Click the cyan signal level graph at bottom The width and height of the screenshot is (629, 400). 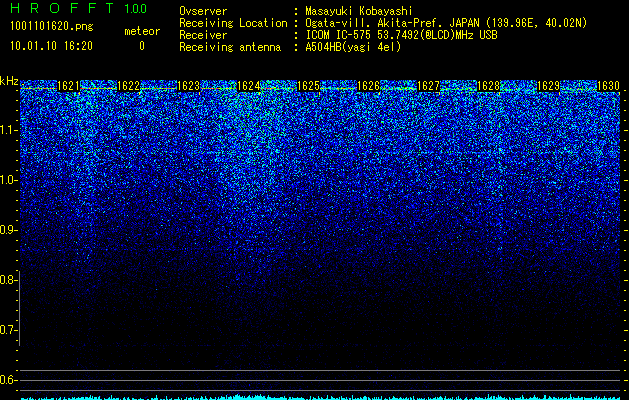(319, 397)
